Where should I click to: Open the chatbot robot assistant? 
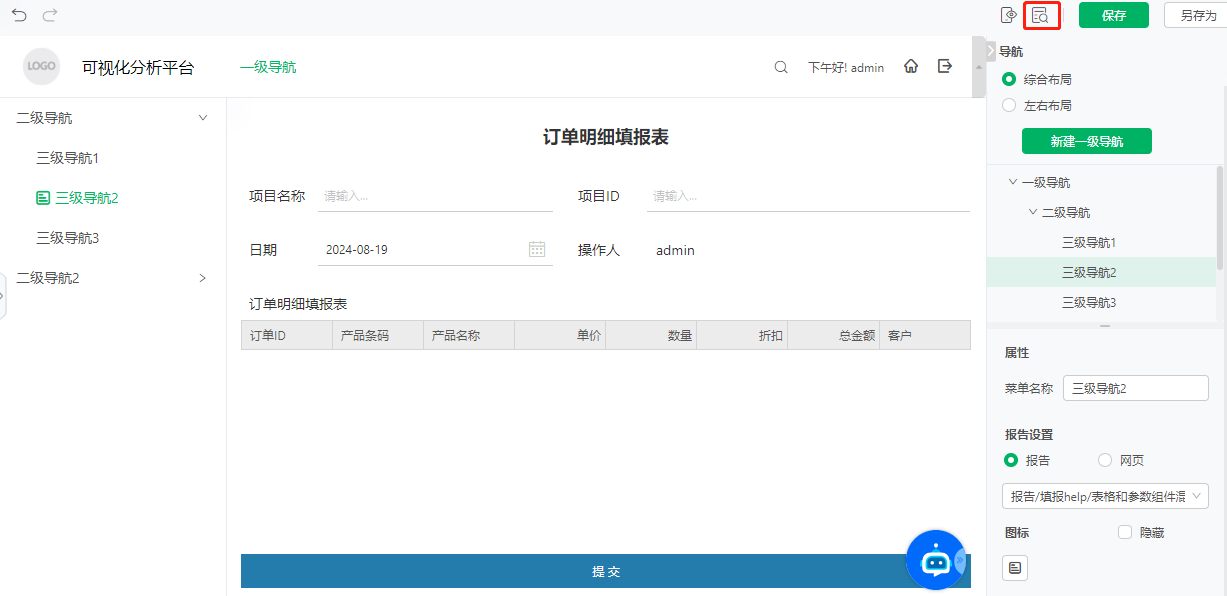pyautogui.click(x=935, y=560)
